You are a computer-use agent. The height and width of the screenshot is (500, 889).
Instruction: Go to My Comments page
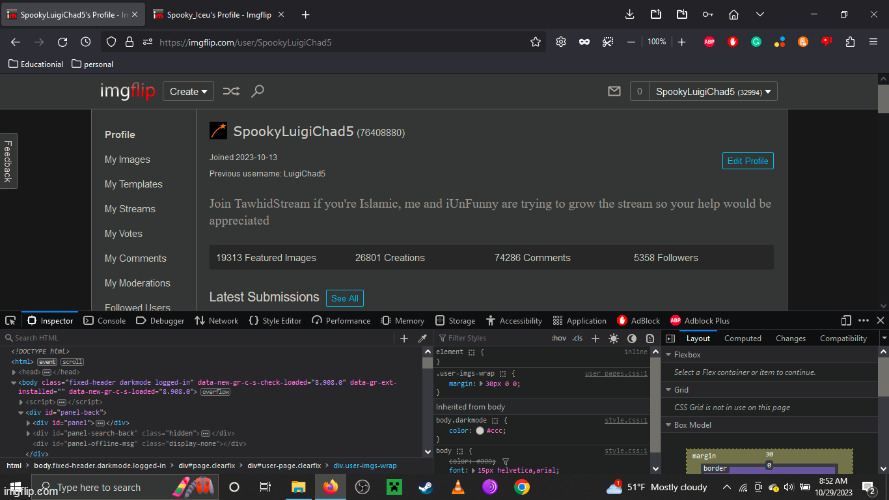point(135,259)
